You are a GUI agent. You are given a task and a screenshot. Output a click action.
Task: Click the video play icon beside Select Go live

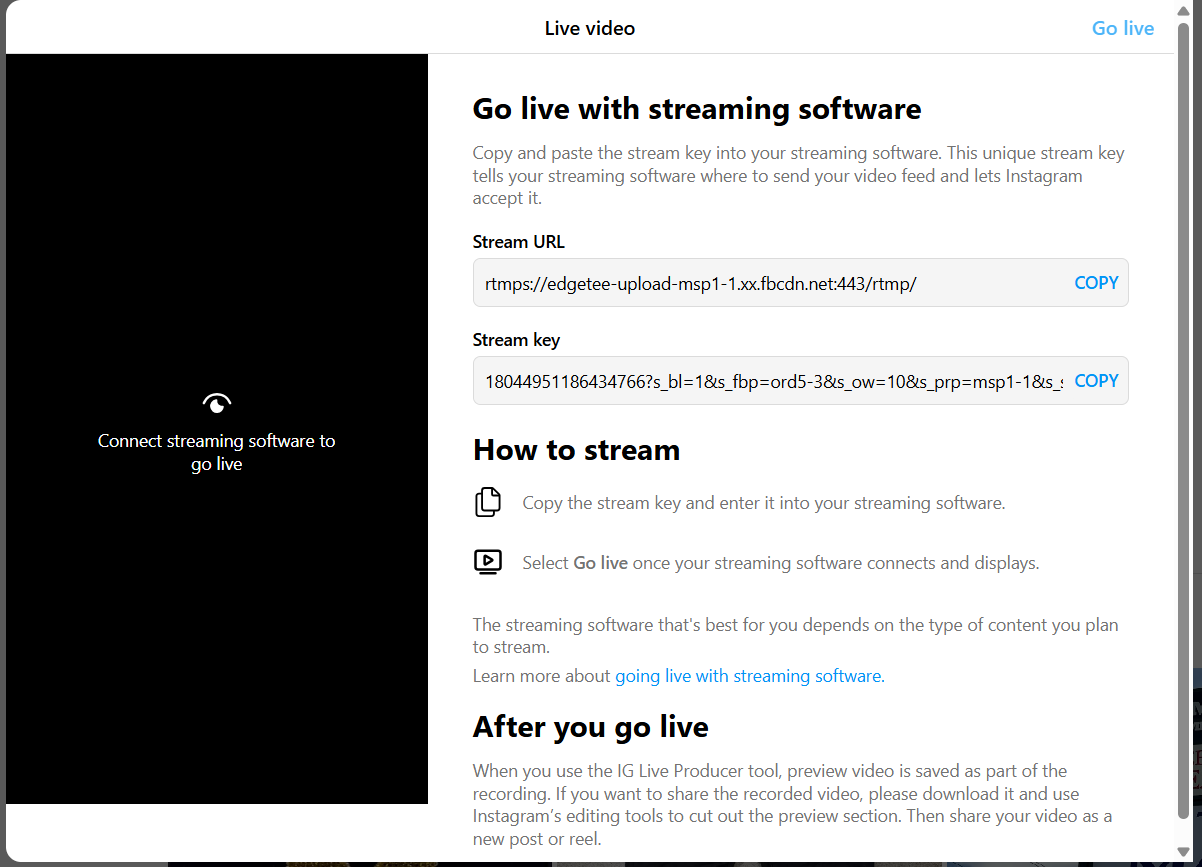[x=488, y=562]
